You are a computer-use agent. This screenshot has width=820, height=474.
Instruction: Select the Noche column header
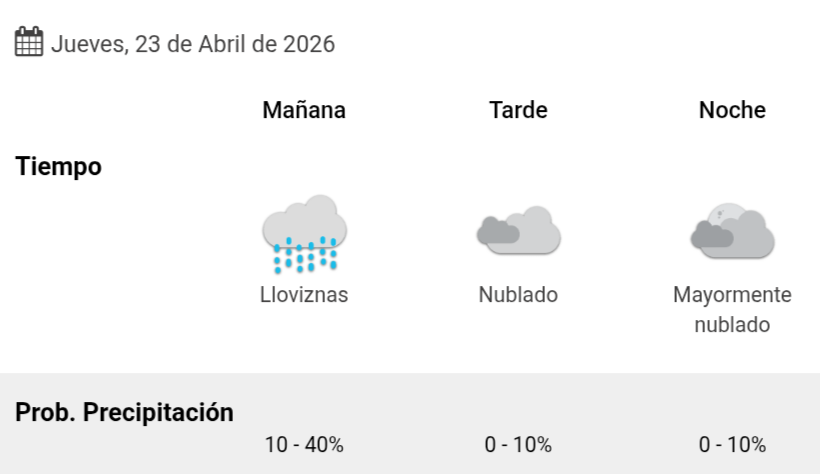732,110
